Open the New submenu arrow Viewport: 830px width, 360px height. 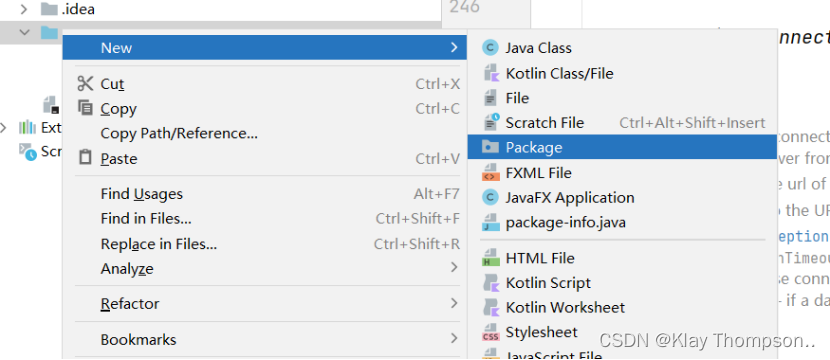(x=454, y=48)
